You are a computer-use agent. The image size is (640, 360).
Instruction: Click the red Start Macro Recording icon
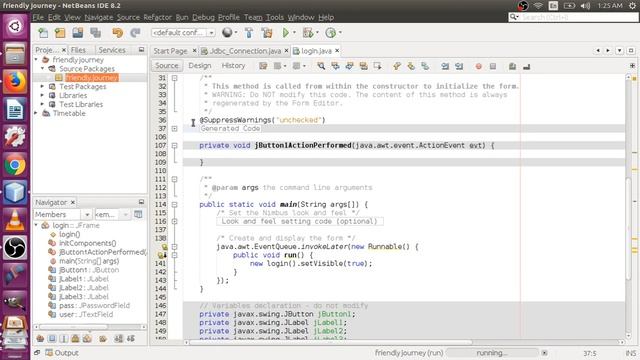point(478,66)
